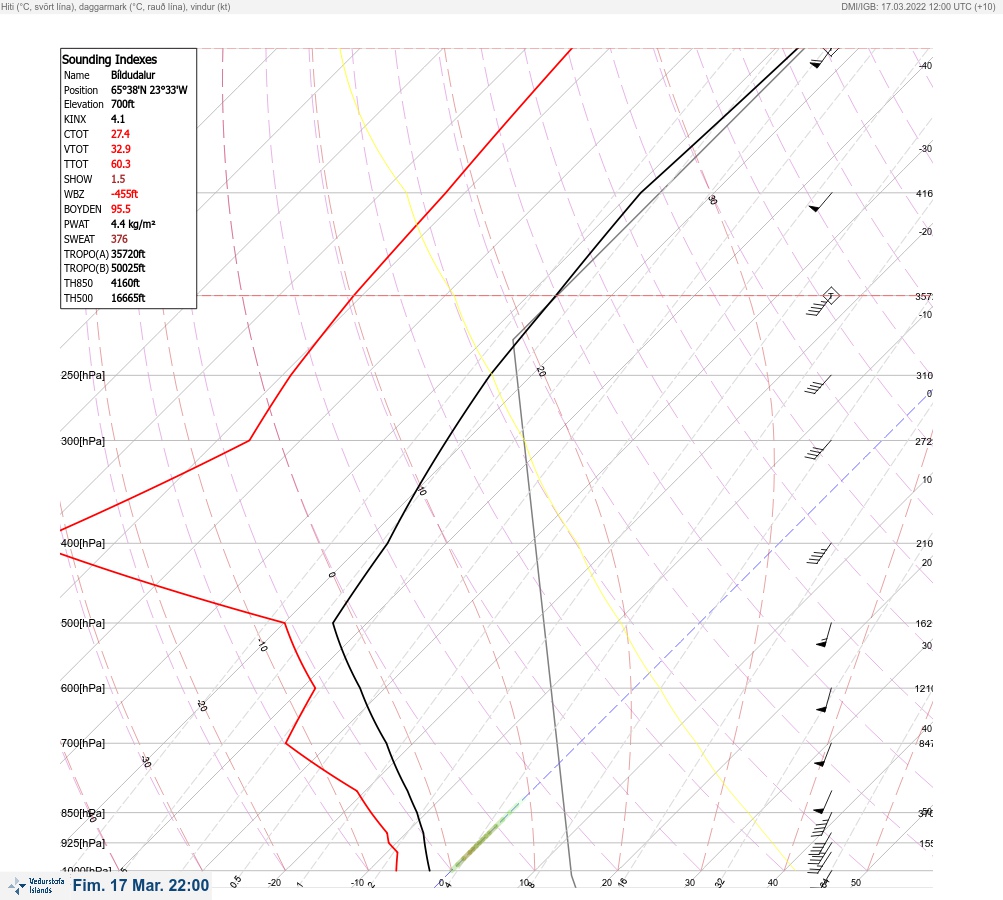Screen dimensions: 1003x900
Task: Select BOYDEN value 95.5
Action: click(x=121, y=209)
